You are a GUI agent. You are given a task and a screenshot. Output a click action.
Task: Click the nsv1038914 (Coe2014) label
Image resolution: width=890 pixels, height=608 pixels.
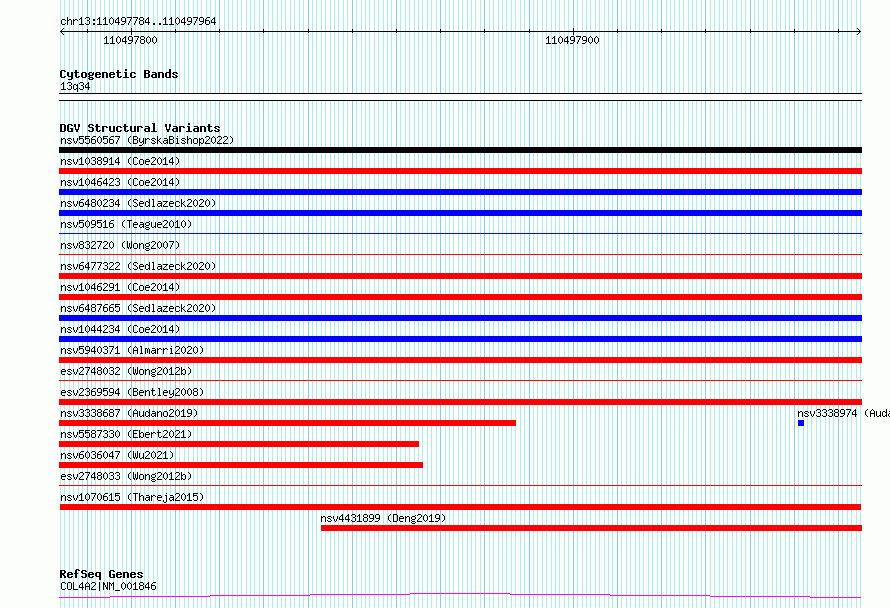(x=120, y=161)
